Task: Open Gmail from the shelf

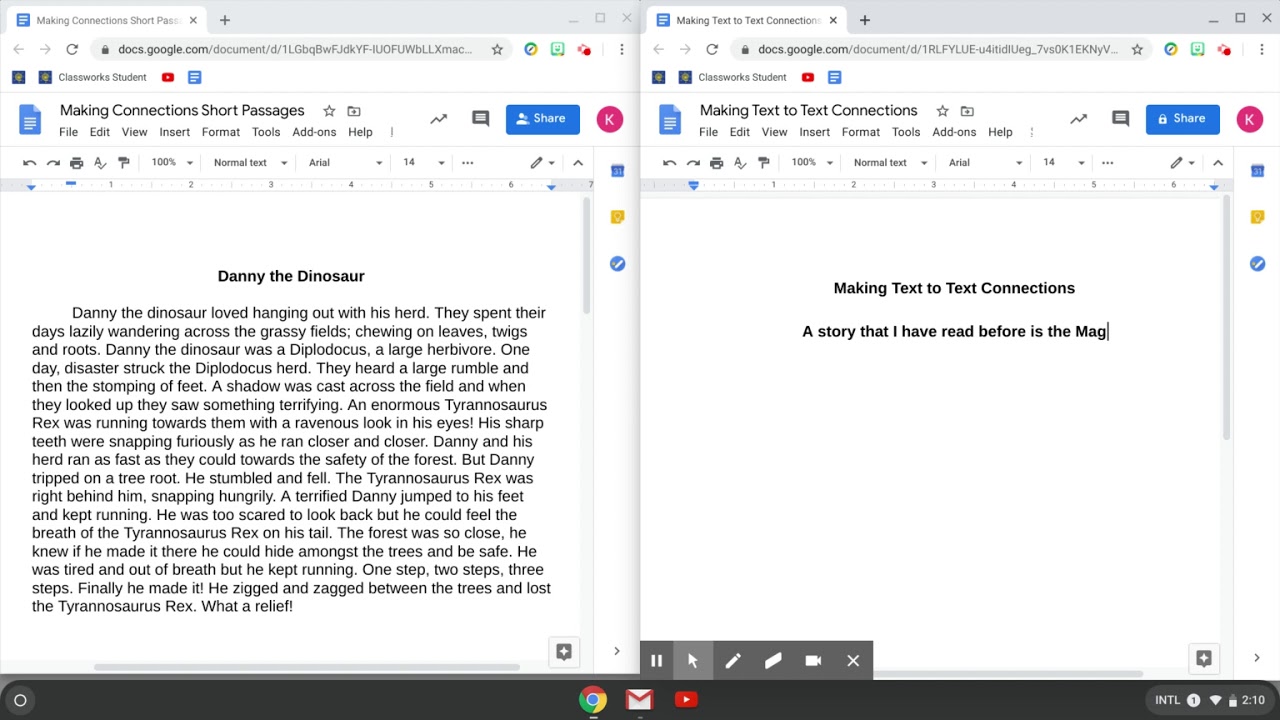Action: 639,700
